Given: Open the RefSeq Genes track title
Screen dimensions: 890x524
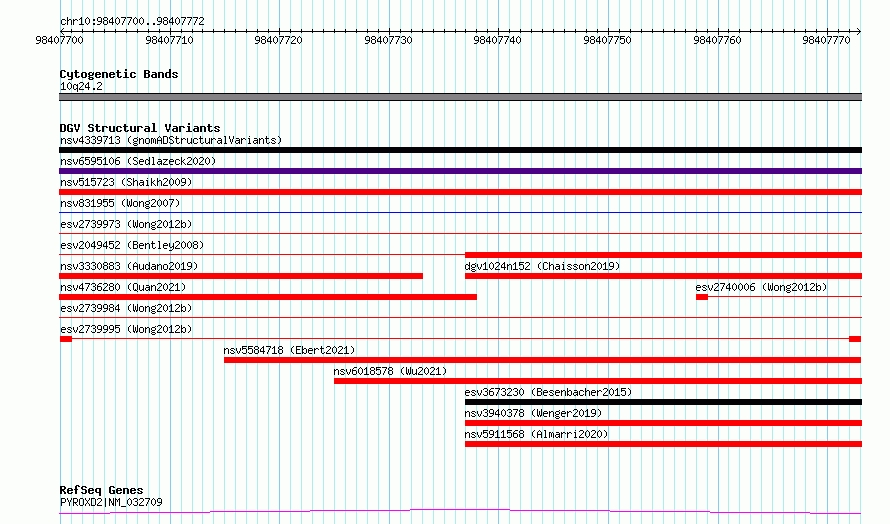Looking at the screenshot, I should (x=101, y=490).
